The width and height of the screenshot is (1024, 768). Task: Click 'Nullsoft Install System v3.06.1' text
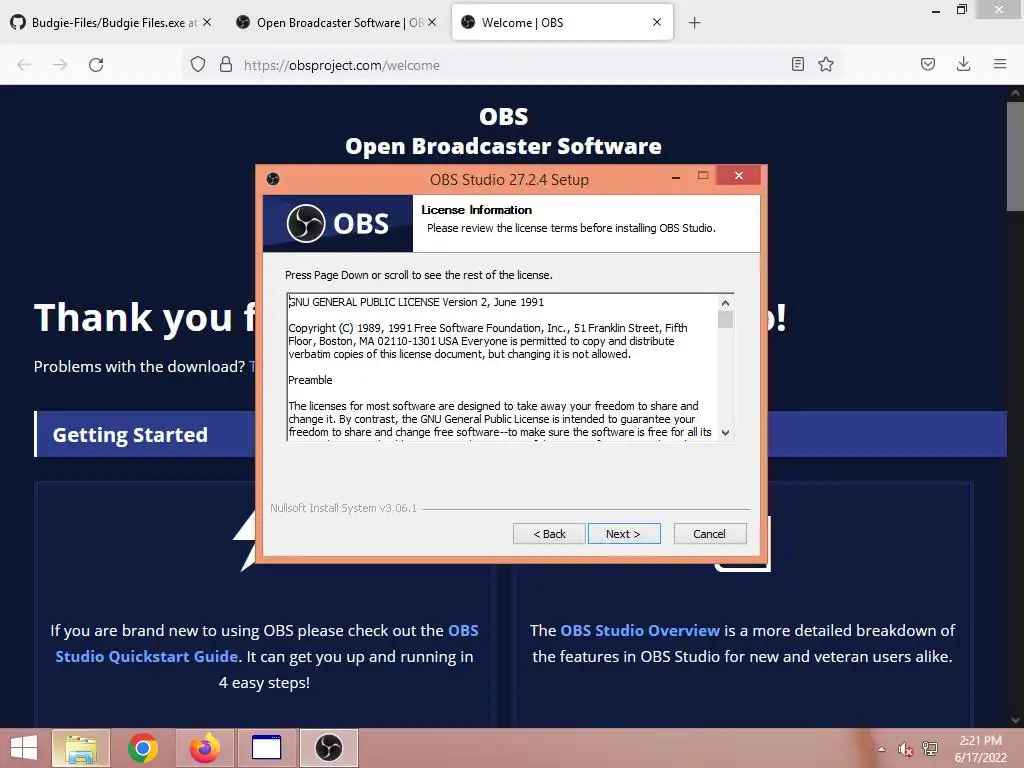(344, 508)
